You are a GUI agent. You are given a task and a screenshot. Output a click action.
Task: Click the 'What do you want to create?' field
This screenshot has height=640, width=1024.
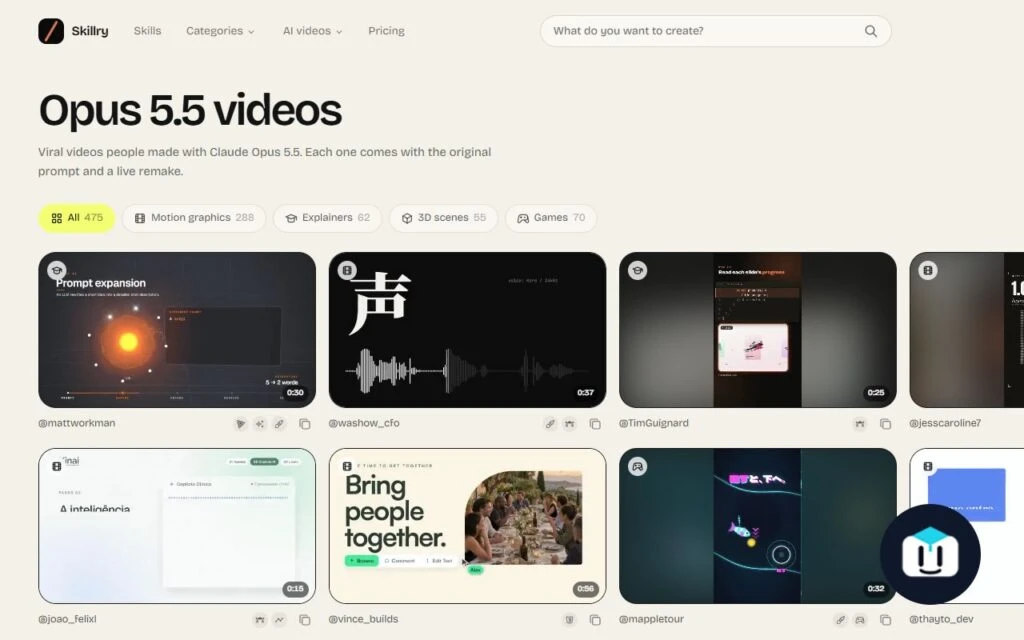[x=716, y=31]
